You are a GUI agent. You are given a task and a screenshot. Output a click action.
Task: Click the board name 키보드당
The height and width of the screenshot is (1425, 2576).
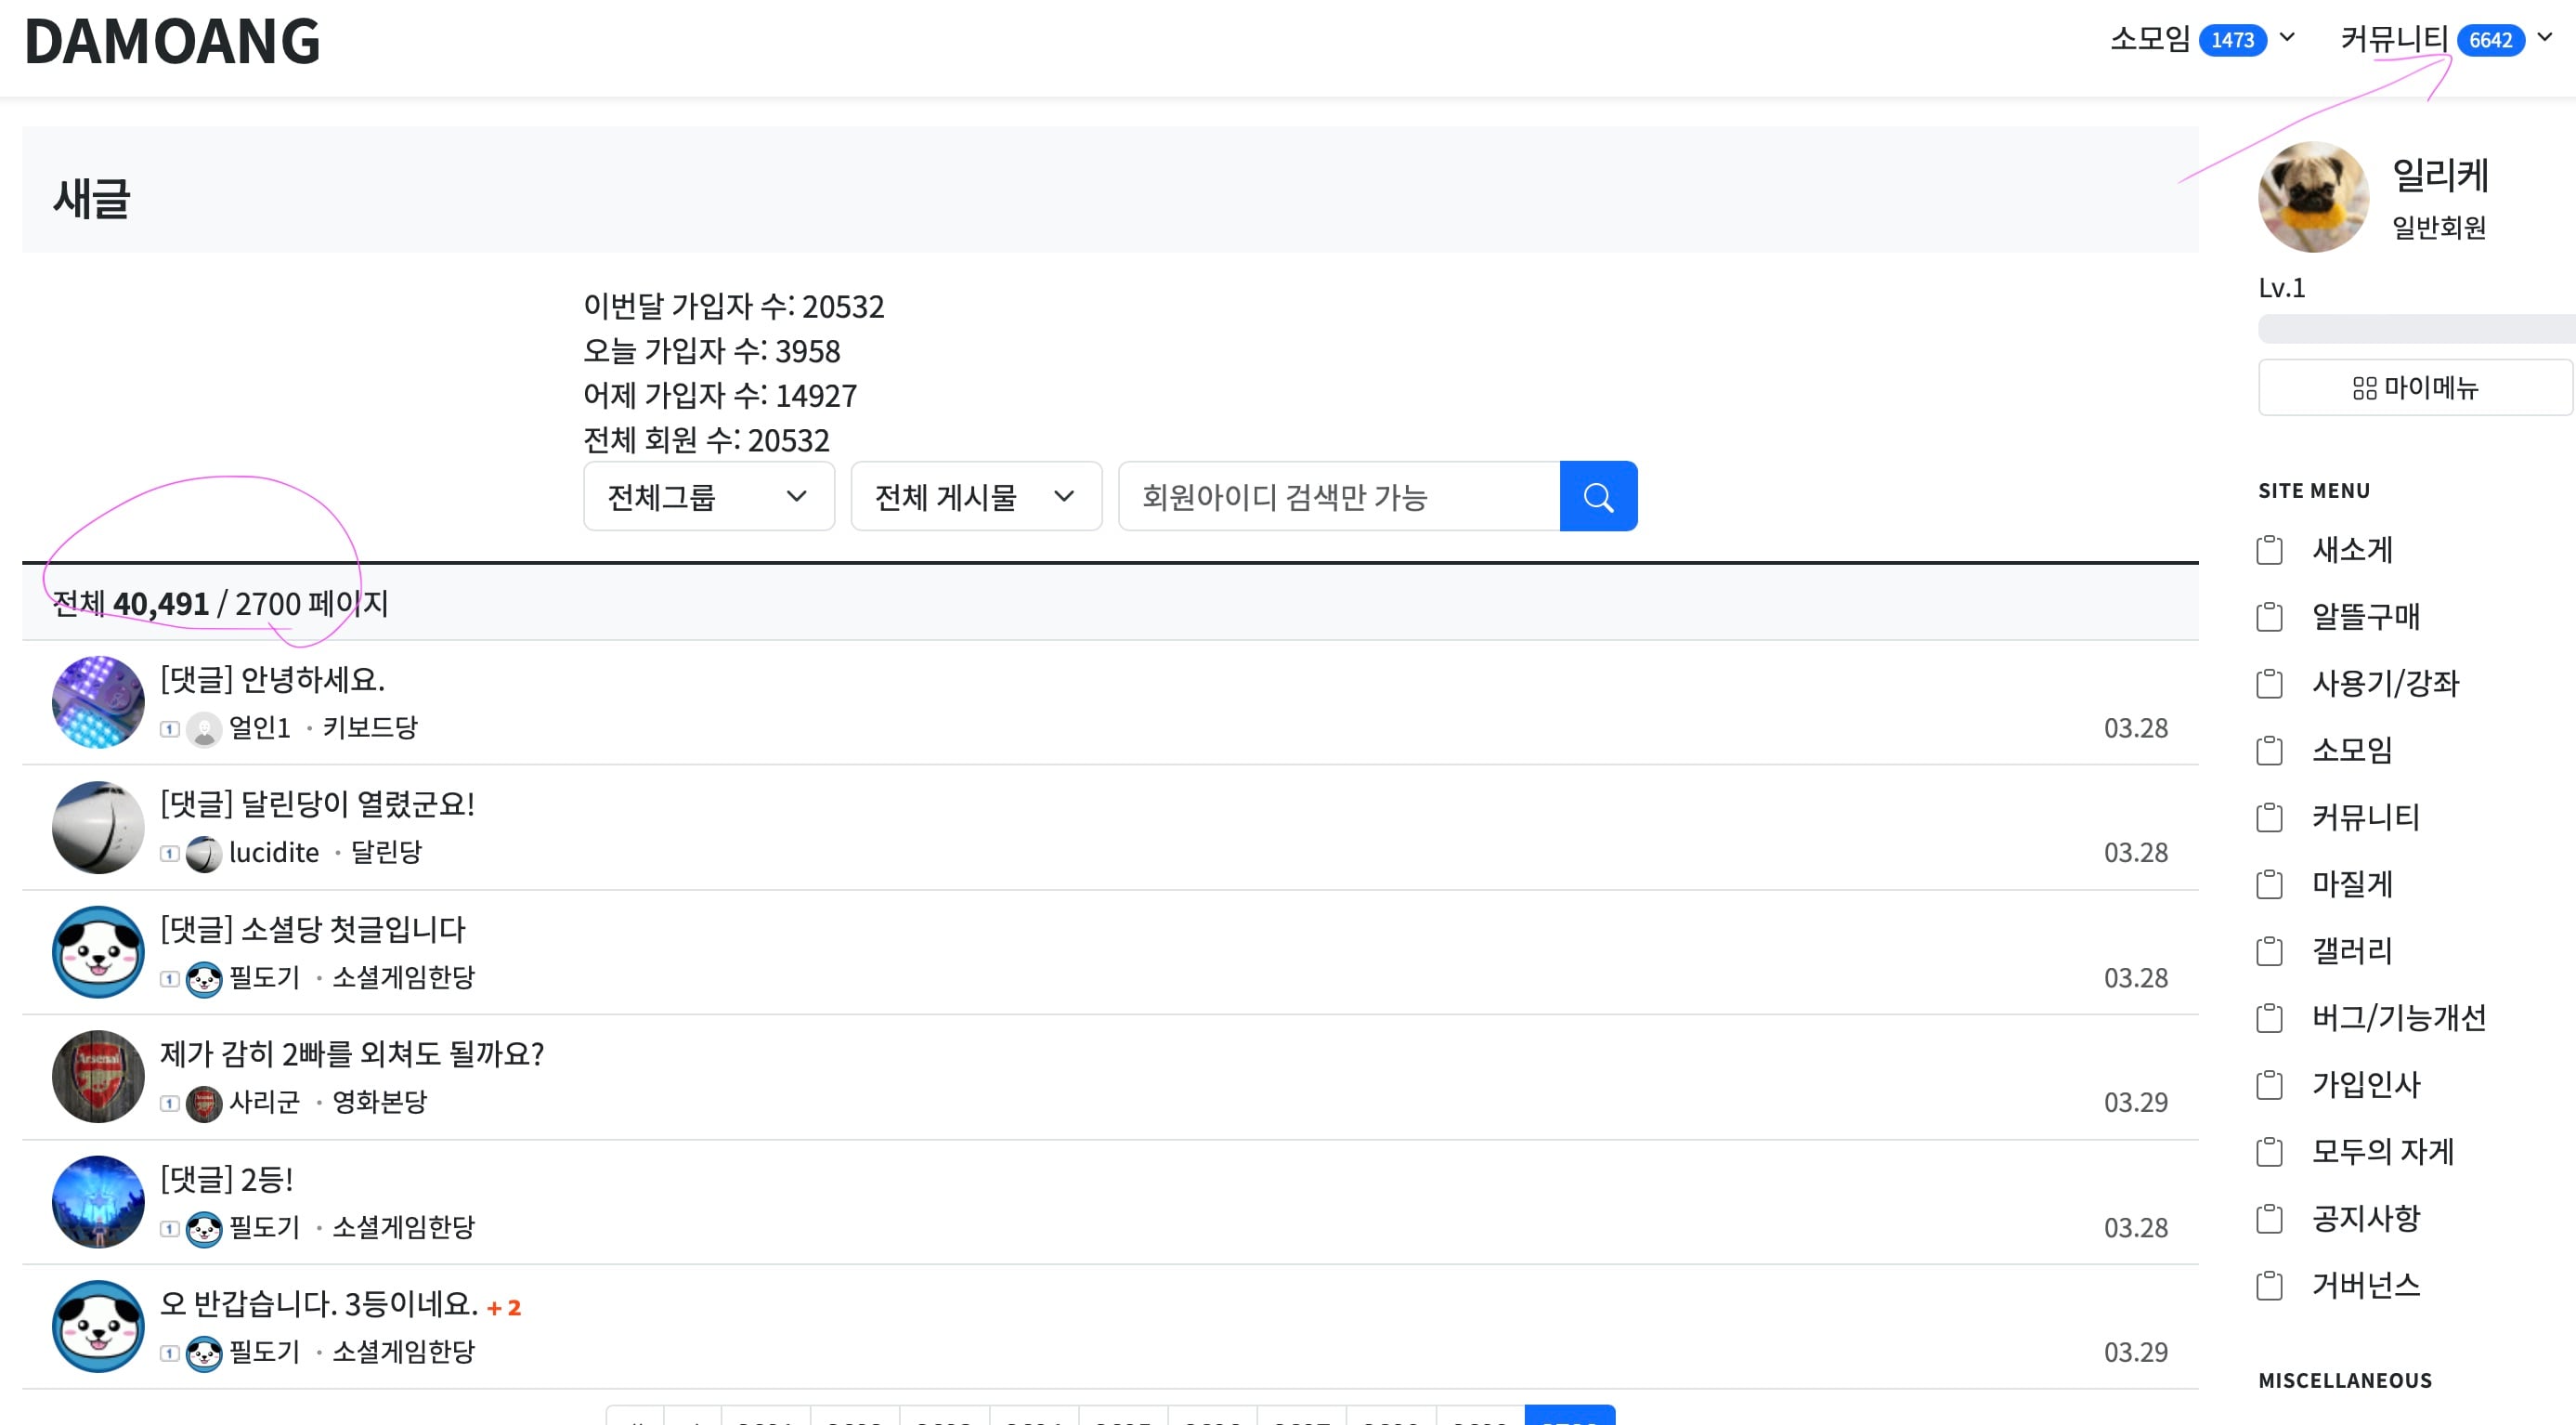pyautogui.click(x=370, y=728)
